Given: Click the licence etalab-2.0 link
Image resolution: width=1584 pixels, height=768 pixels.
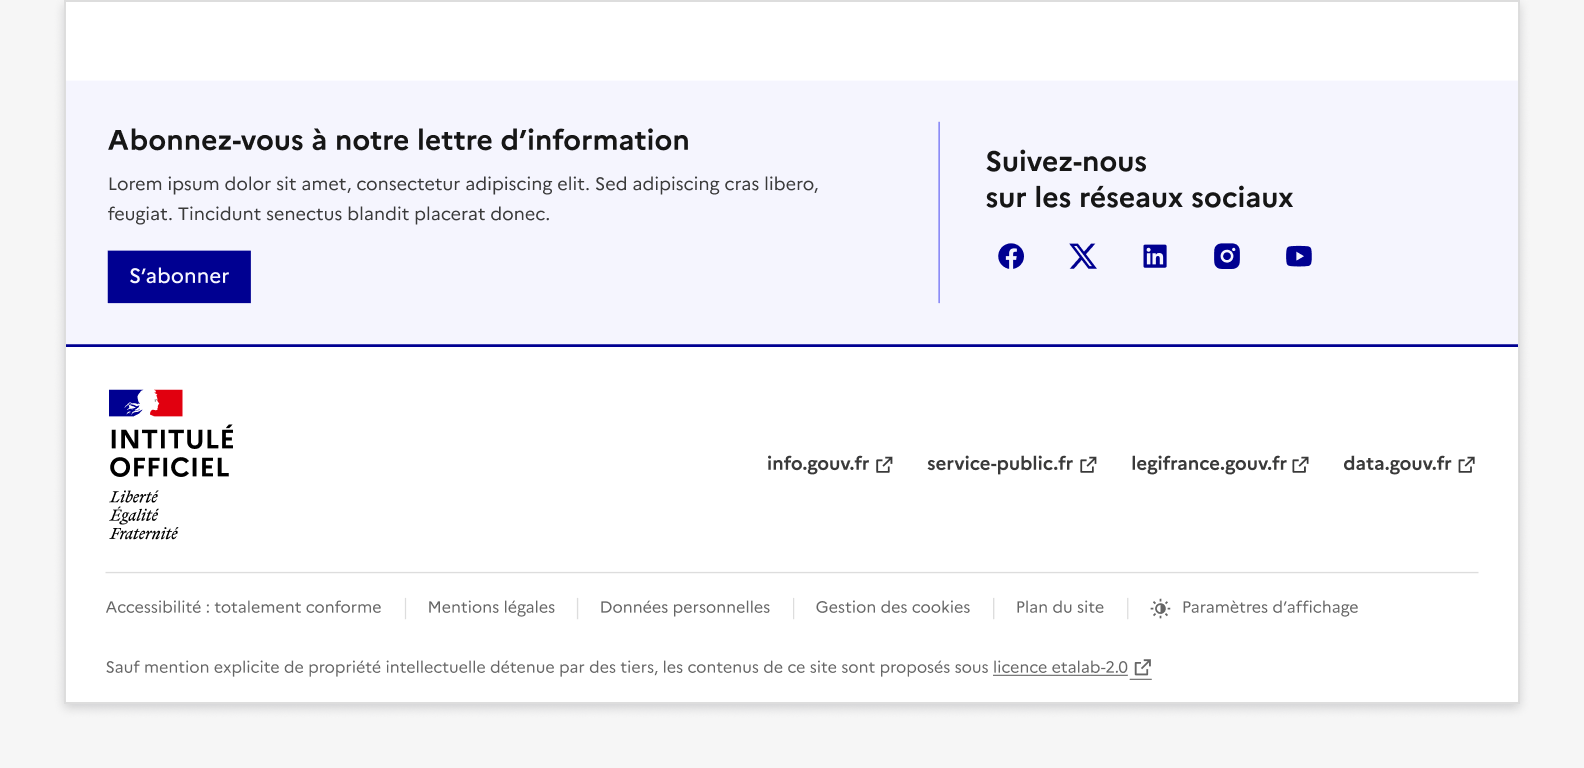Looking at the screenshot, I should [x=1060, y=667].
